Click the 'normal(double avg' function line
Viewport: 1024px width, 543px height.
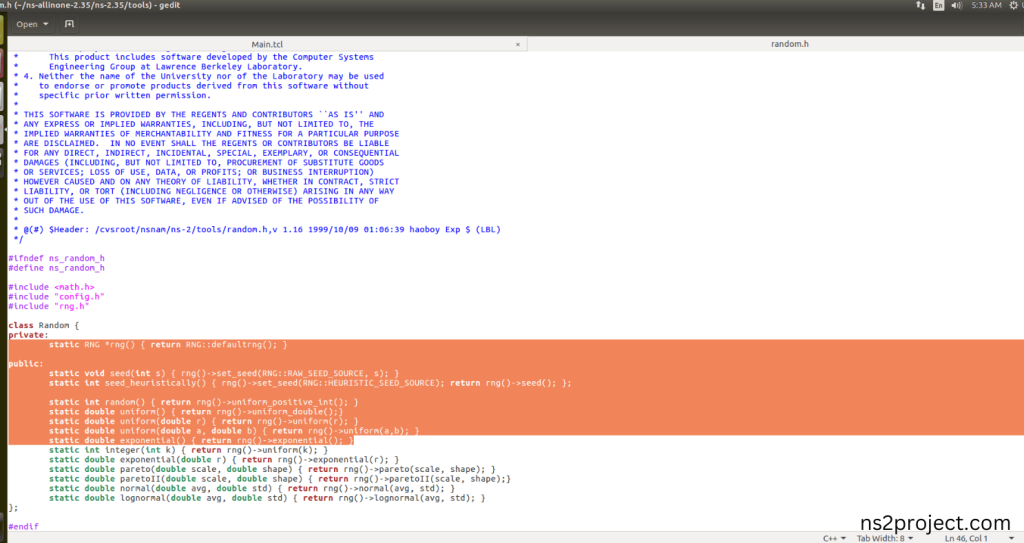coord(251,488)
